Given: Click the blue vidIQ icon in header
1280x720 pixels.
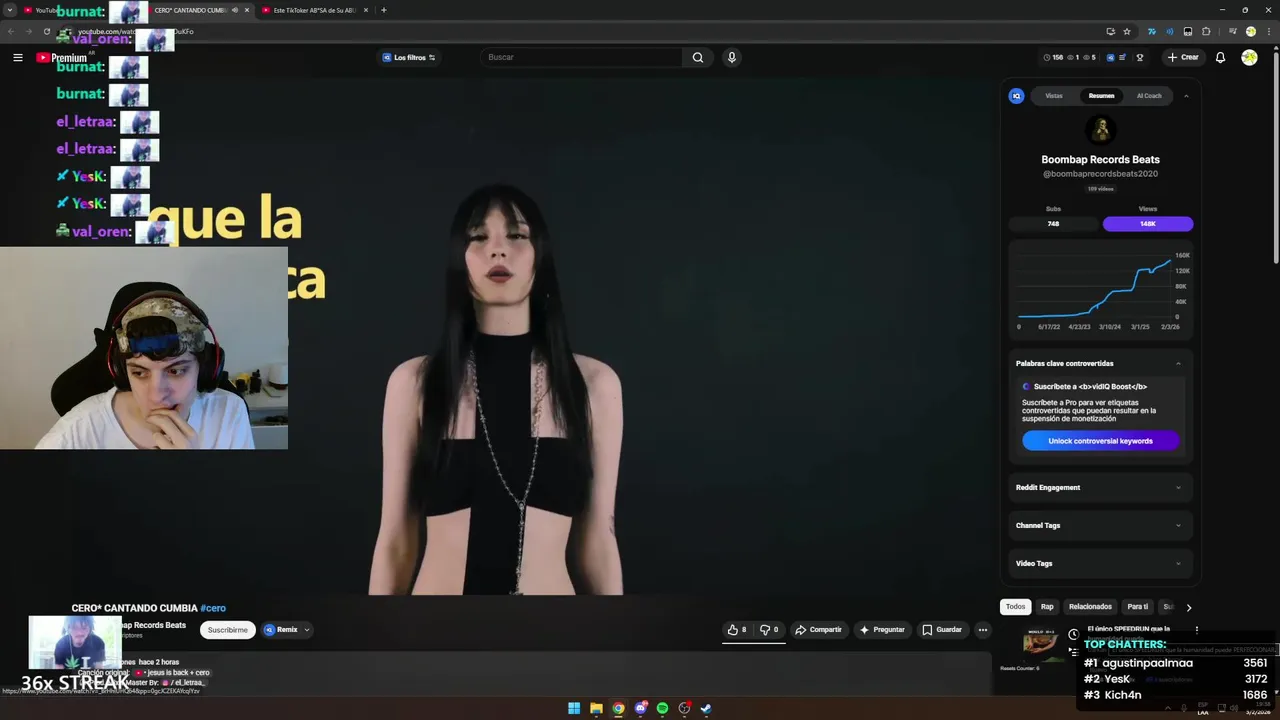Looking at the screenshot, I should coord(1110,57).
